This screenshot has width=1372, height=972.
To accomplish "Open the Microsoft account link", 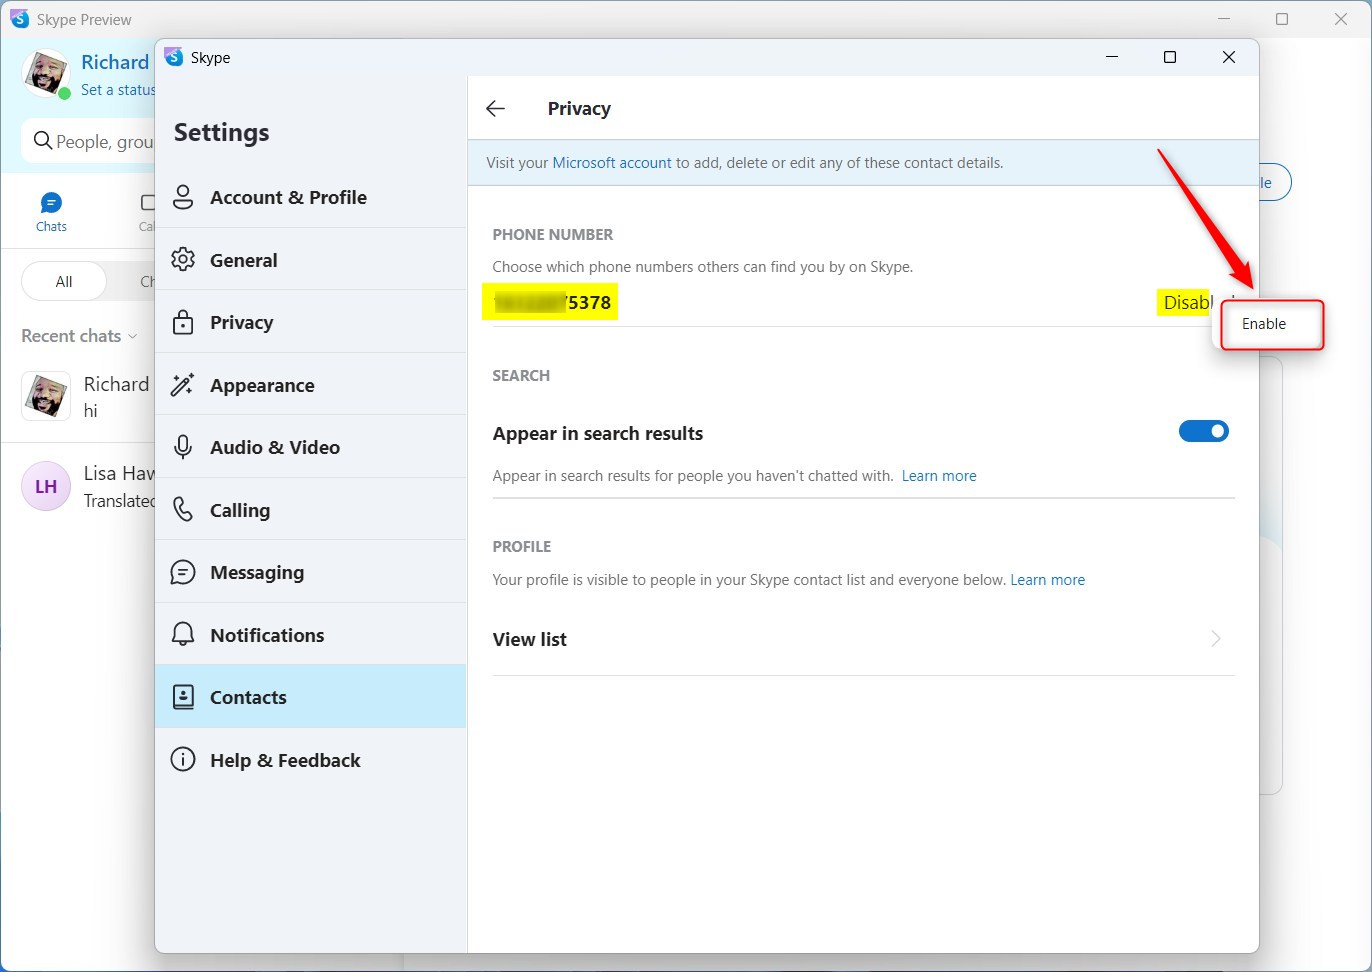I will [611, 163].
